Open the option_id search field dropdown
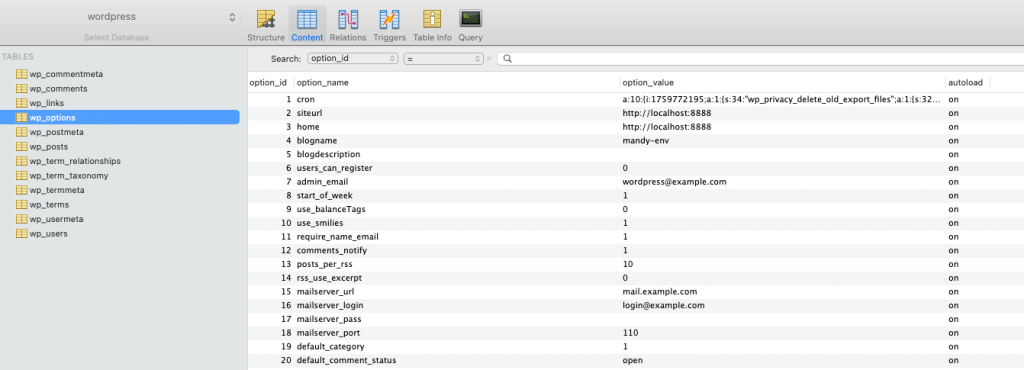Image resolution: width=1024 pixels, height=370 pixels. tap(353, 59)
